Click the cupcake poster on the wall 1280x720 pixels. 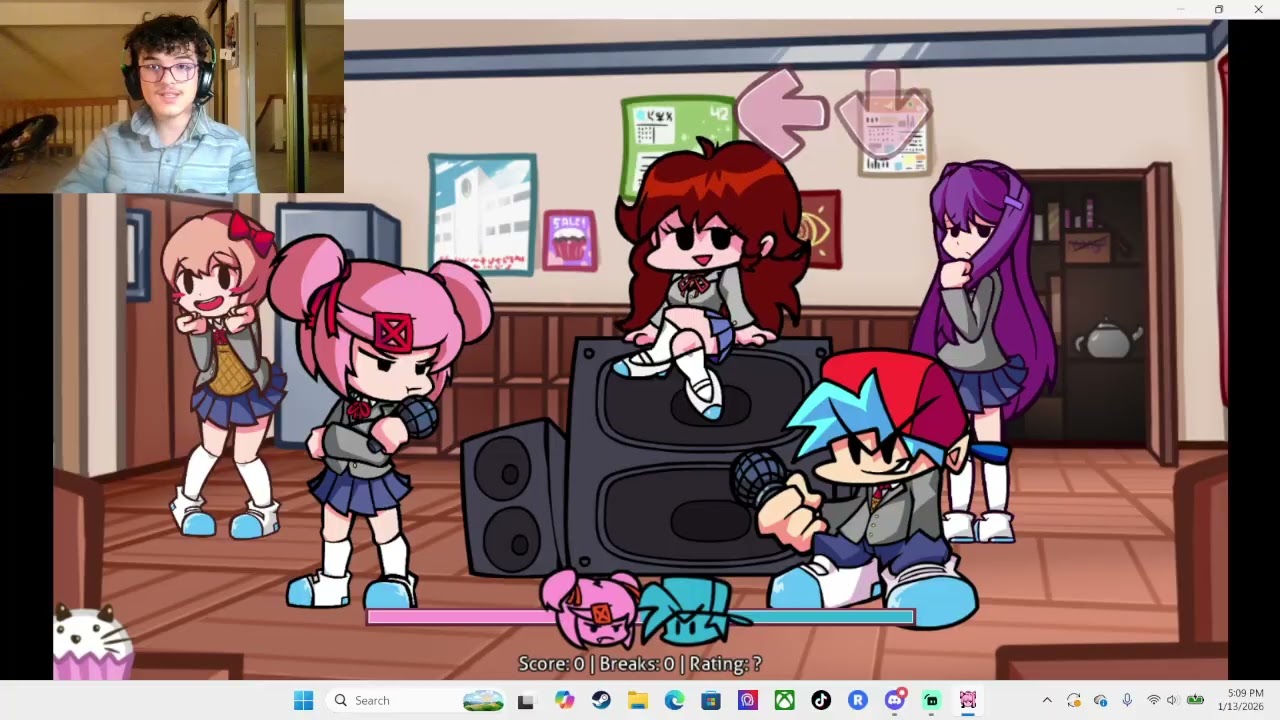(x=570, y=241)
